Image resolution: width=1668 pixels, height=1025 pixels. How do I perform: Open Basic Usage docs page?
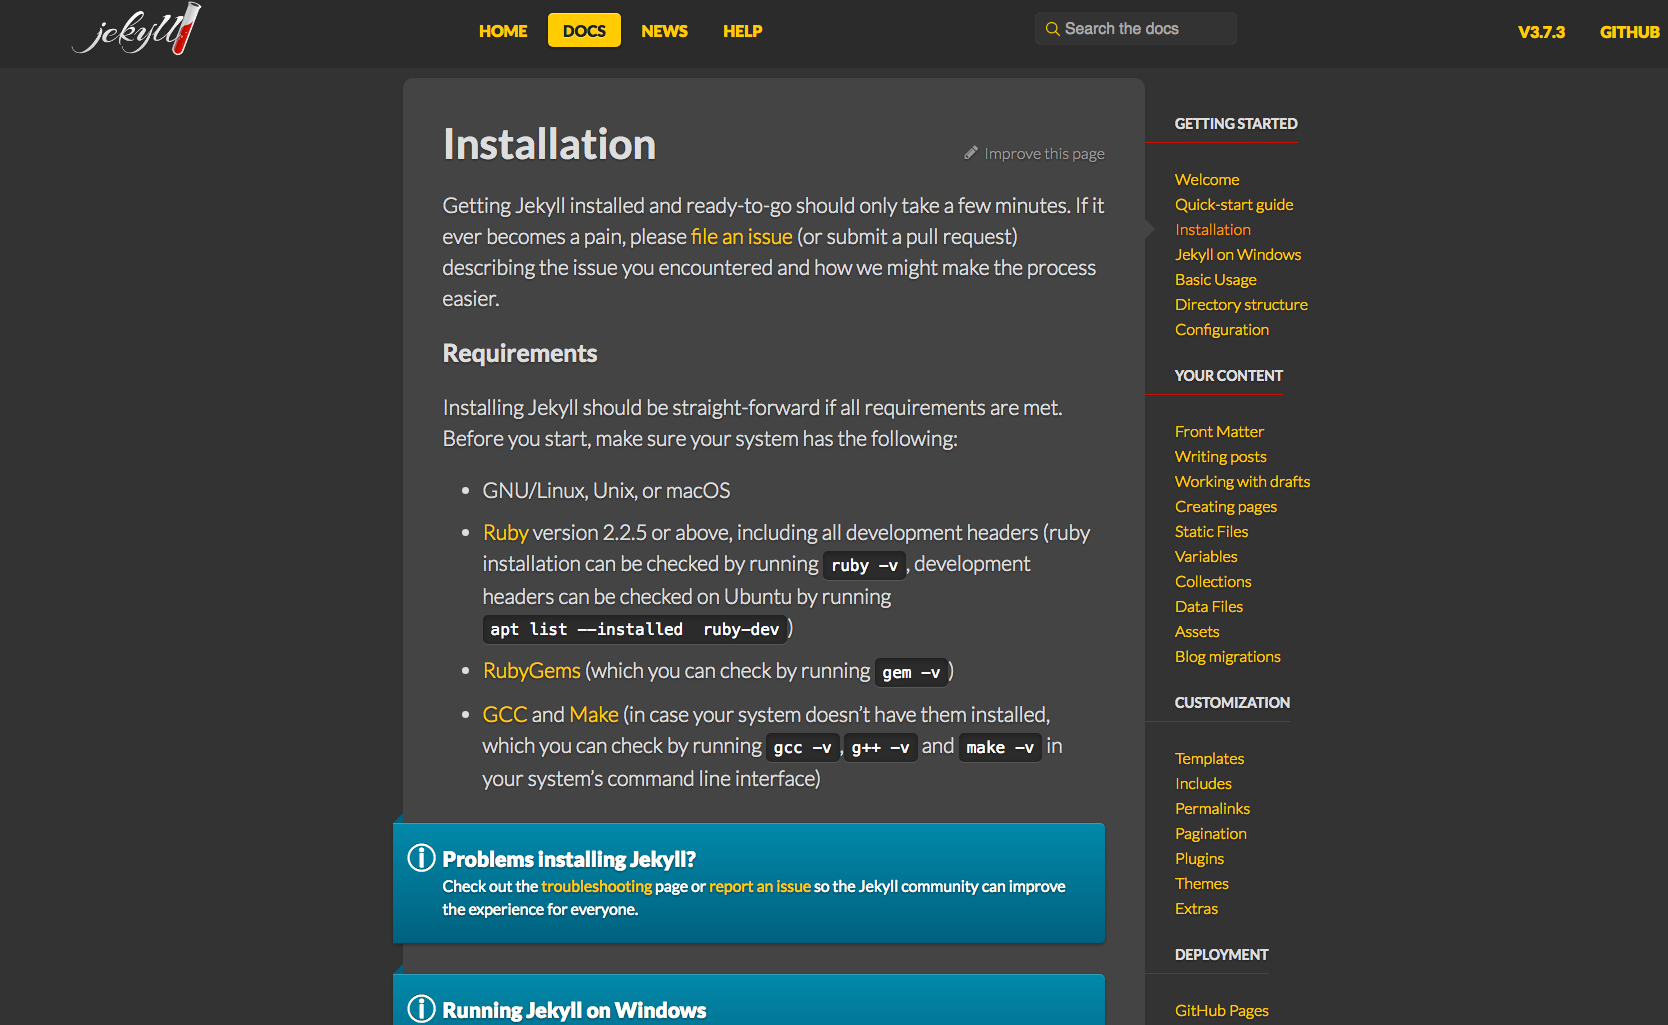(x=1215, y=280)
